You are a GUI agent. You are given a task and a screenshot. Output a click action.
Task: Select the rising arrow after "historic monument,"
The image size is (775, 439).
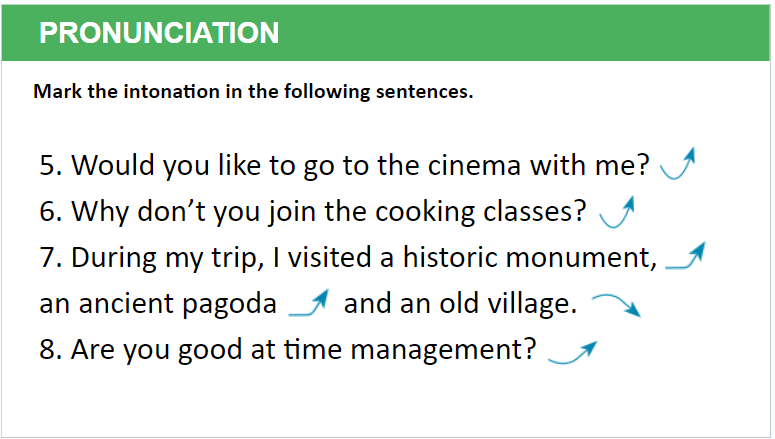point(685,257)
